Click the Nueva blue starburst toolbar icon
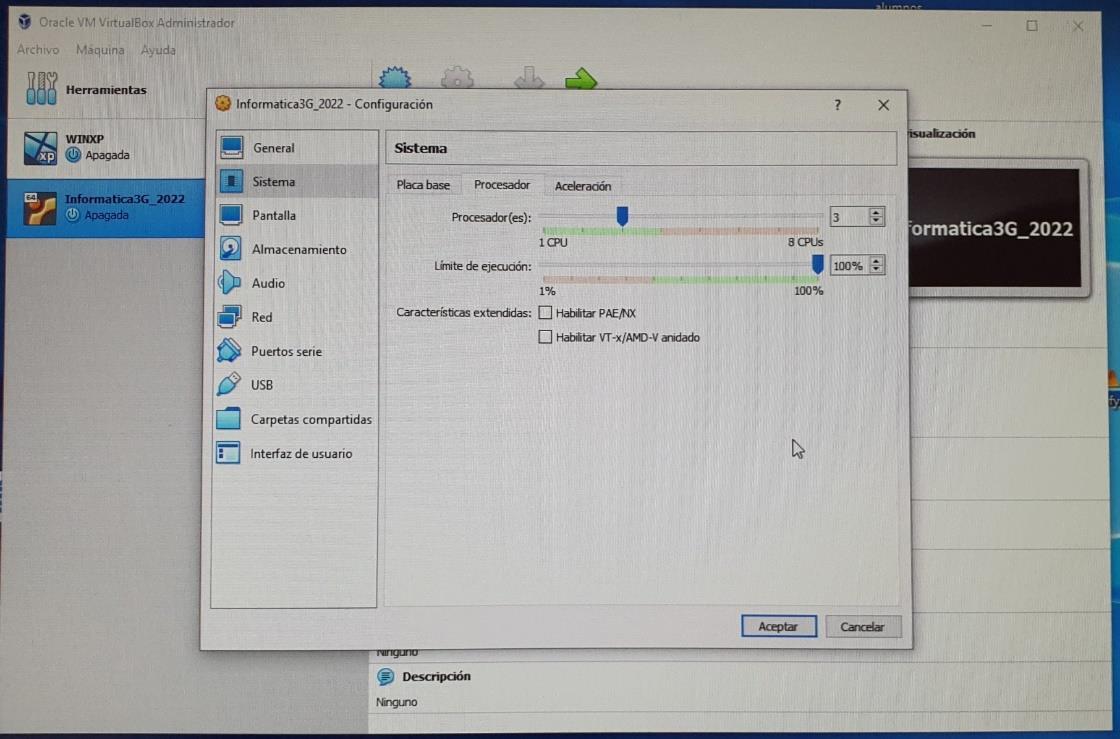Screen dimensions: 1120x739 click(395, 78)
